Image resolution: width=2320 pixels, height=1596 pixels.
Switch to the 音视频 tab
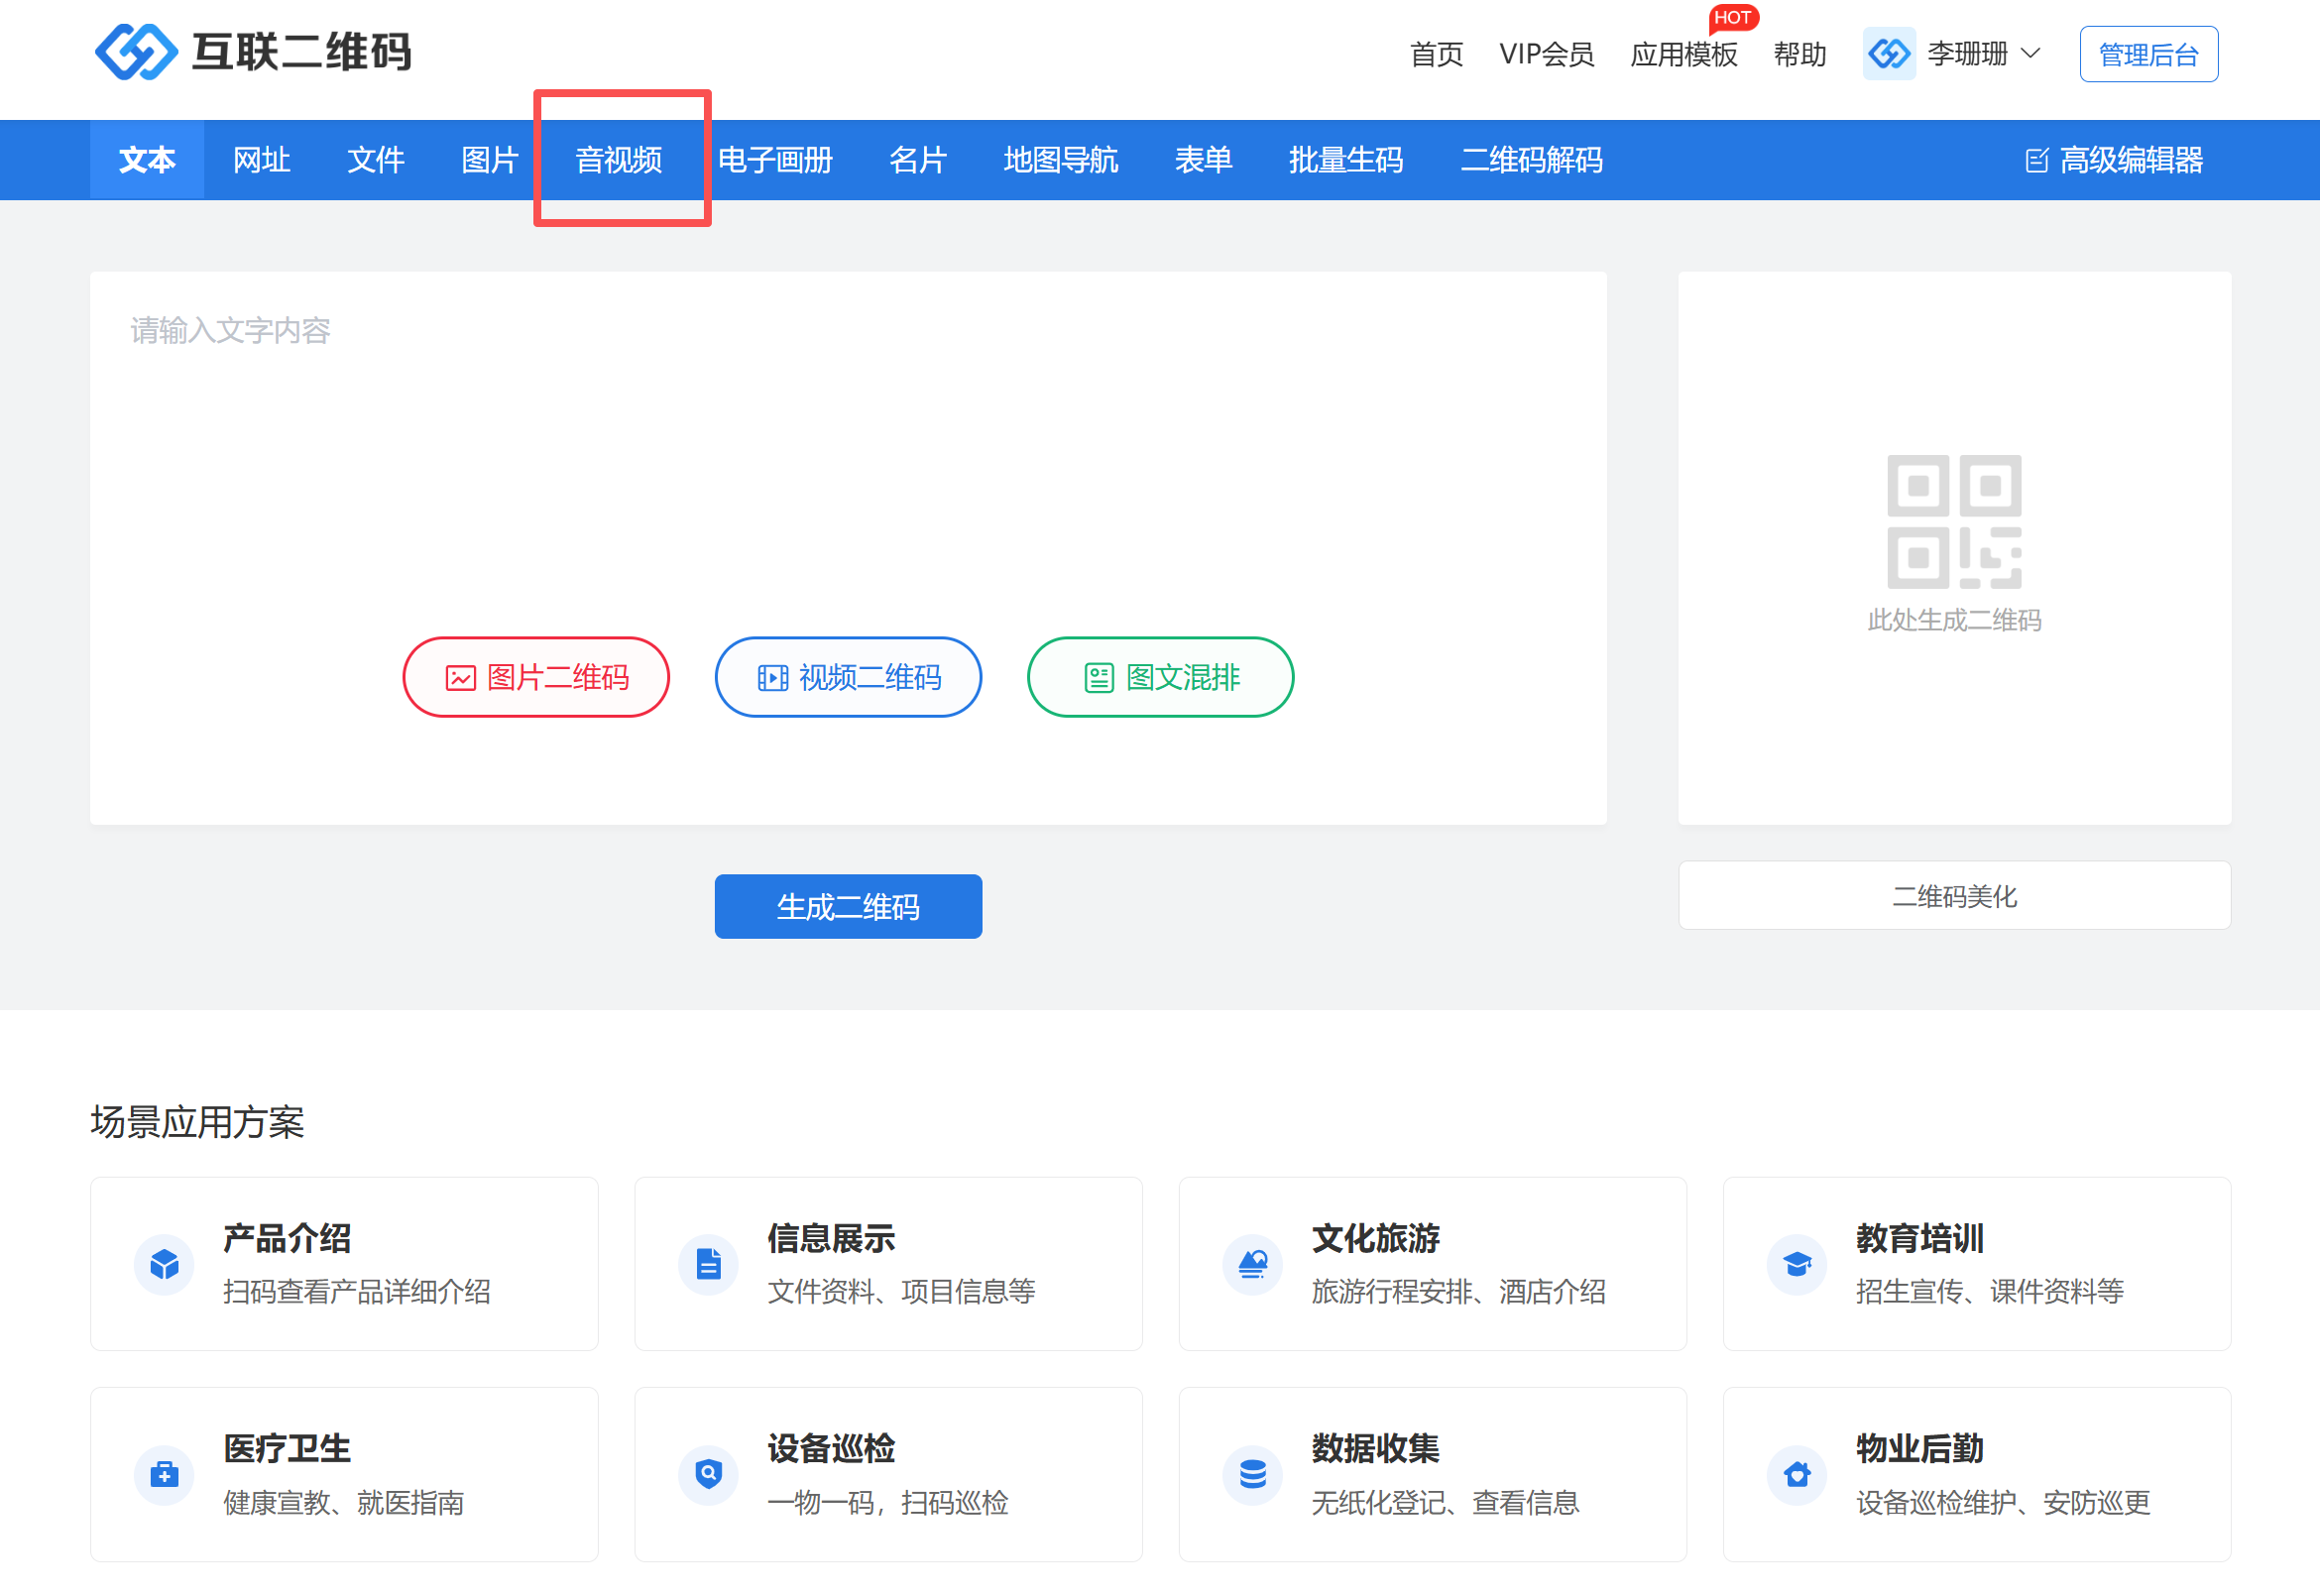click(x=618, y=160)
